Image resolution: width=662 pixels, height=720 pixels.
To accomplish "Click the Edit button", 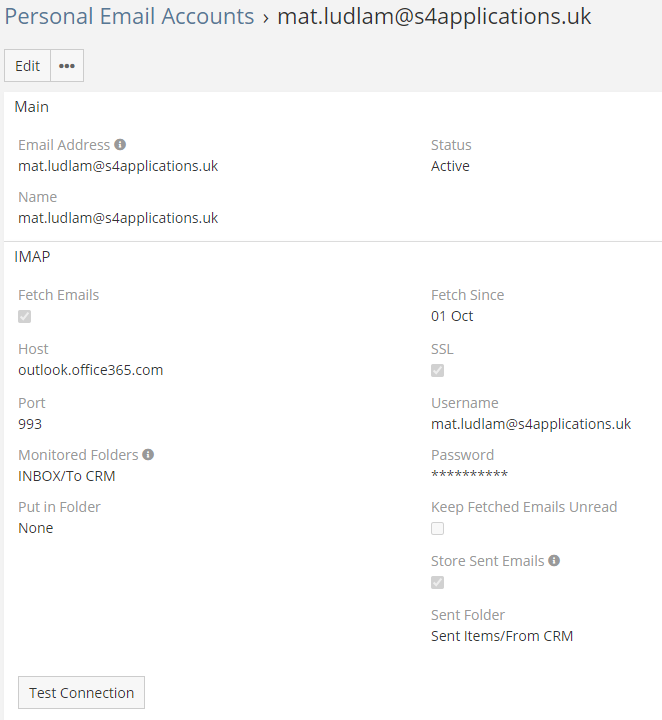I will pos(28,66).
